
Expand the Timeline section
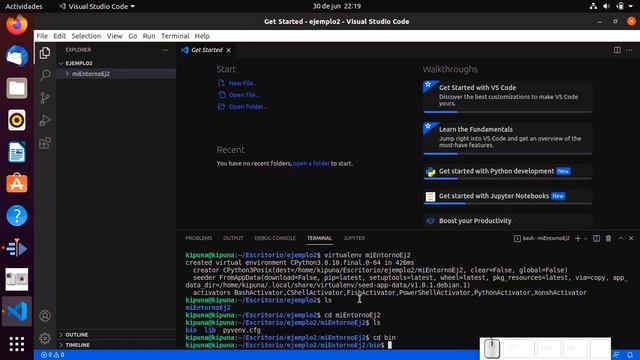click(x=116, y=345)
